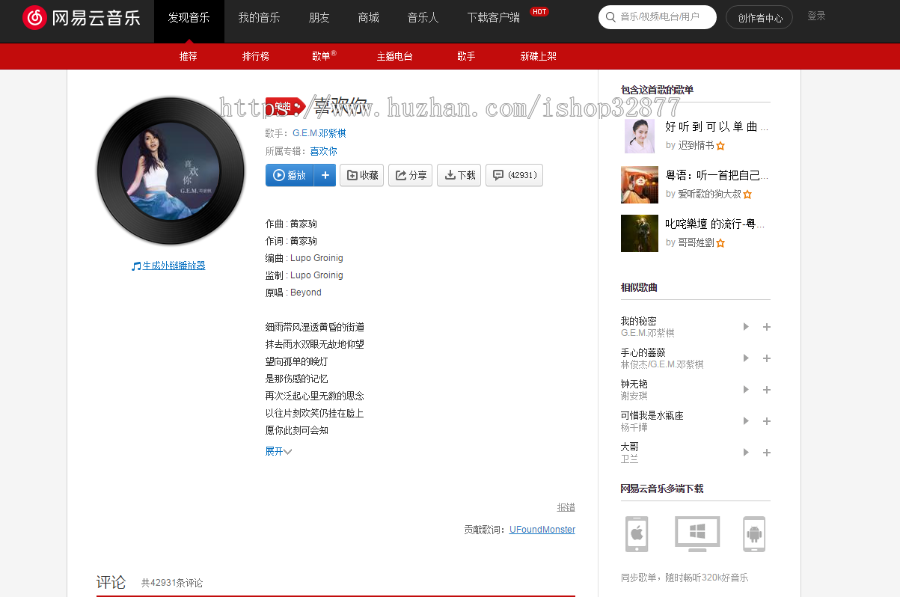Play similar song 我的秘密
The width and height of the screenshot is (900, 597).
tap(746, 327)
